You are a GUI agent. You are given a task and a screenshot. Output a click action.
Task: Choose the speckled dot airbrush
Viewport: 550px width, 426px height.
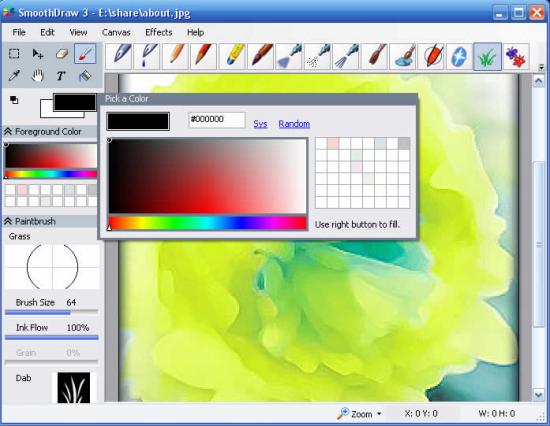pyautogui.click(x=317, y=56)
